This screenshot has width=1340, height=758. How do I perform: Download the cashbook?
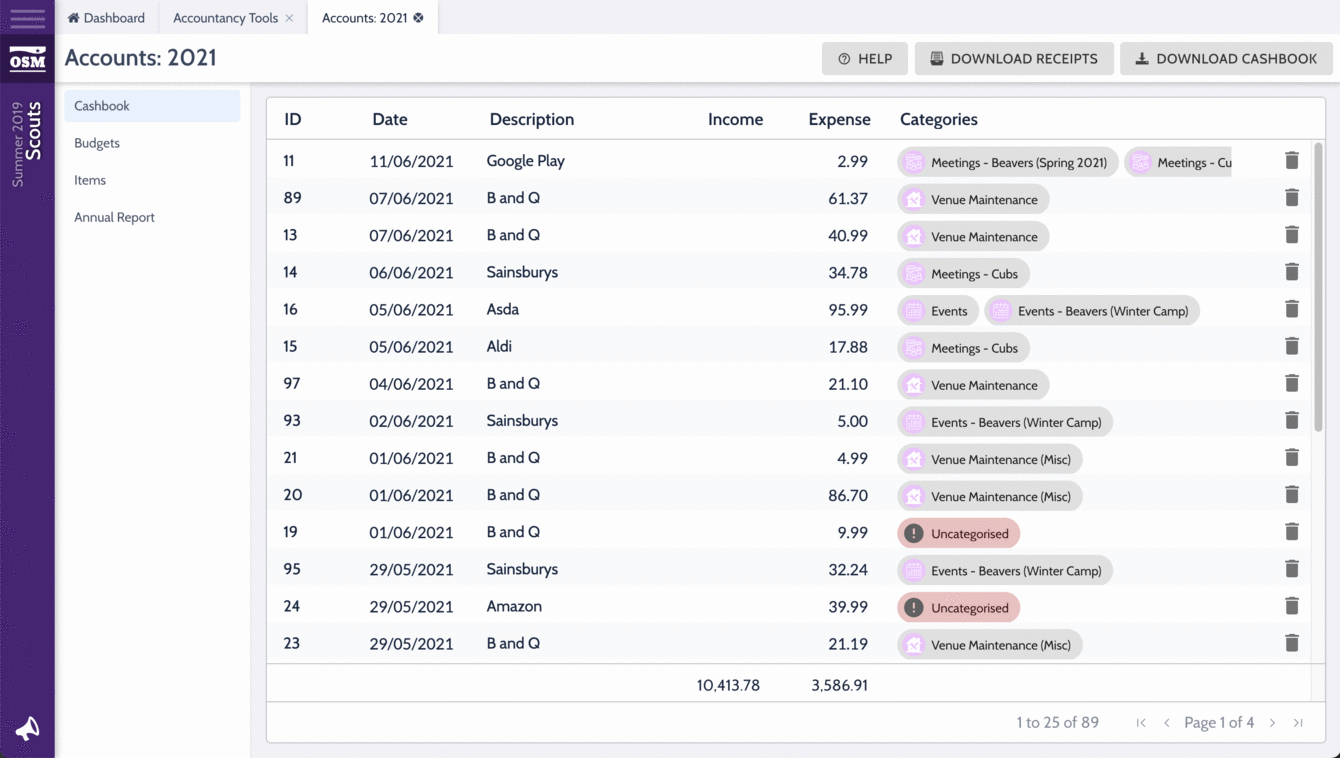point(1225,58)
